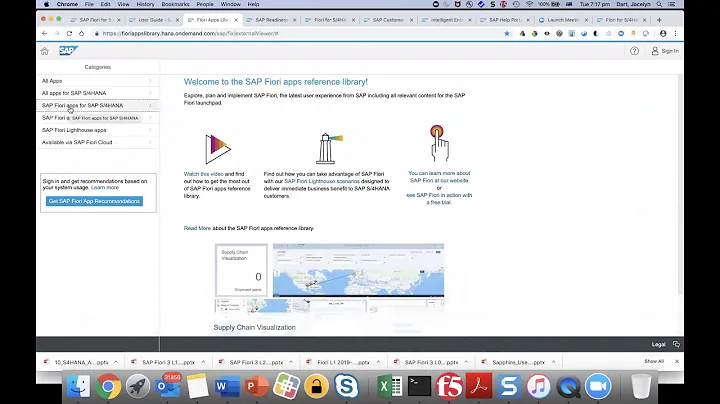The width and height of the screenshot is (720, 404).
Task: Open Finder from the dock
Action: tap(79, 386)
